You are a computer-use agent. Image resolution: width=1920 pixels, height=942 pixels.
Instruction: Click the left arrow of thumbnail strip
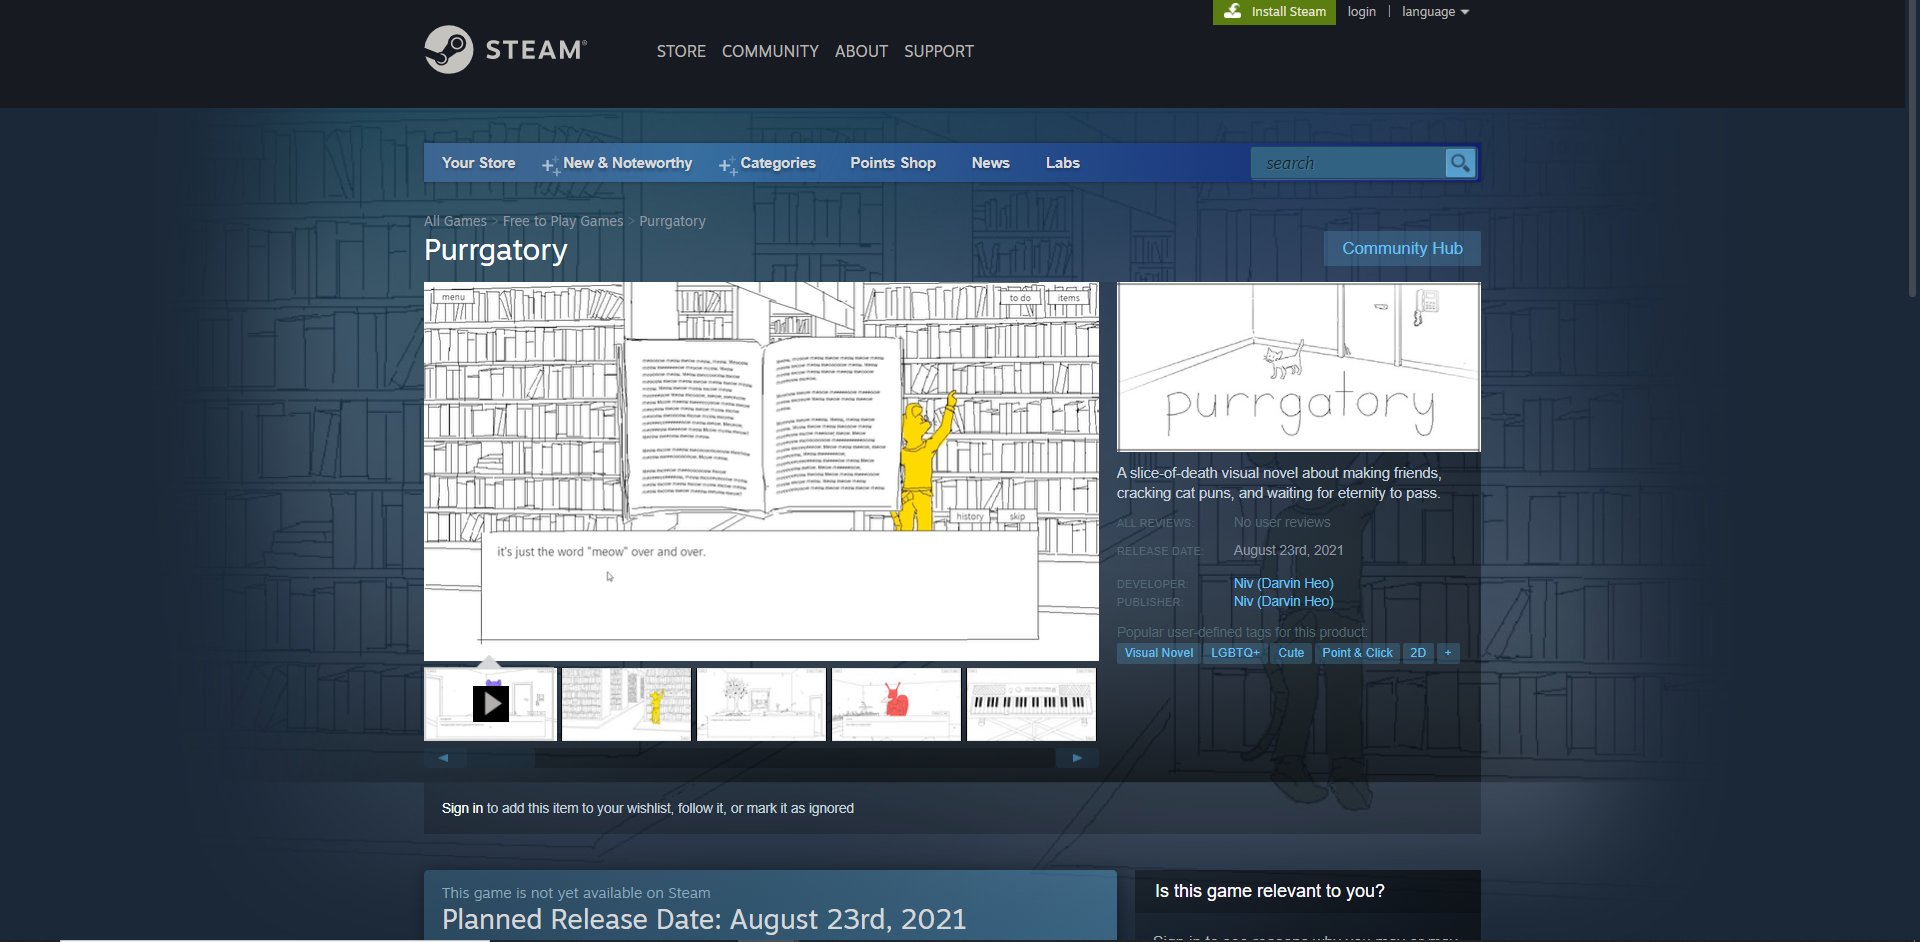pyautogui.click(x=444, y=758)
